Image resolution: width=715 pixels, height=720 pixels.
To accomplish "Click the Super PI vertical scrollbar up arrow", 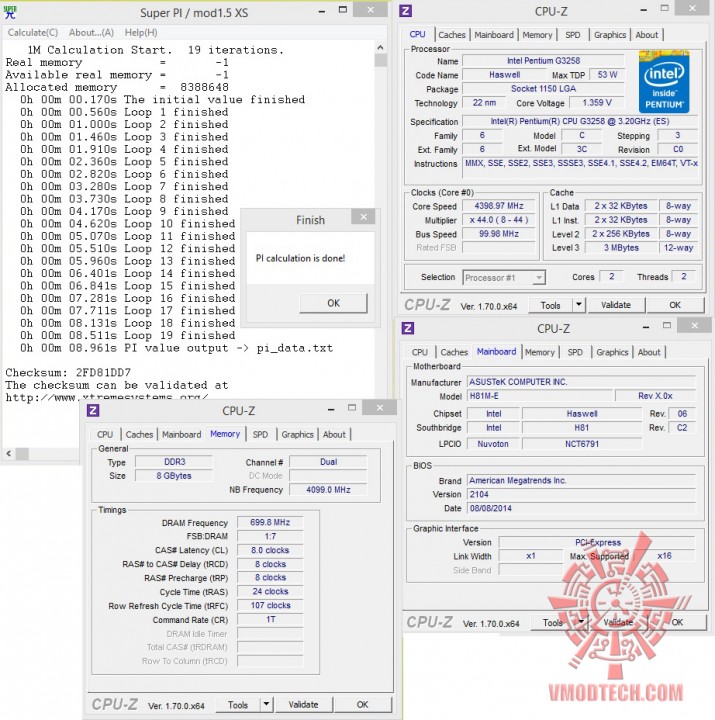I will click(380, 47).
